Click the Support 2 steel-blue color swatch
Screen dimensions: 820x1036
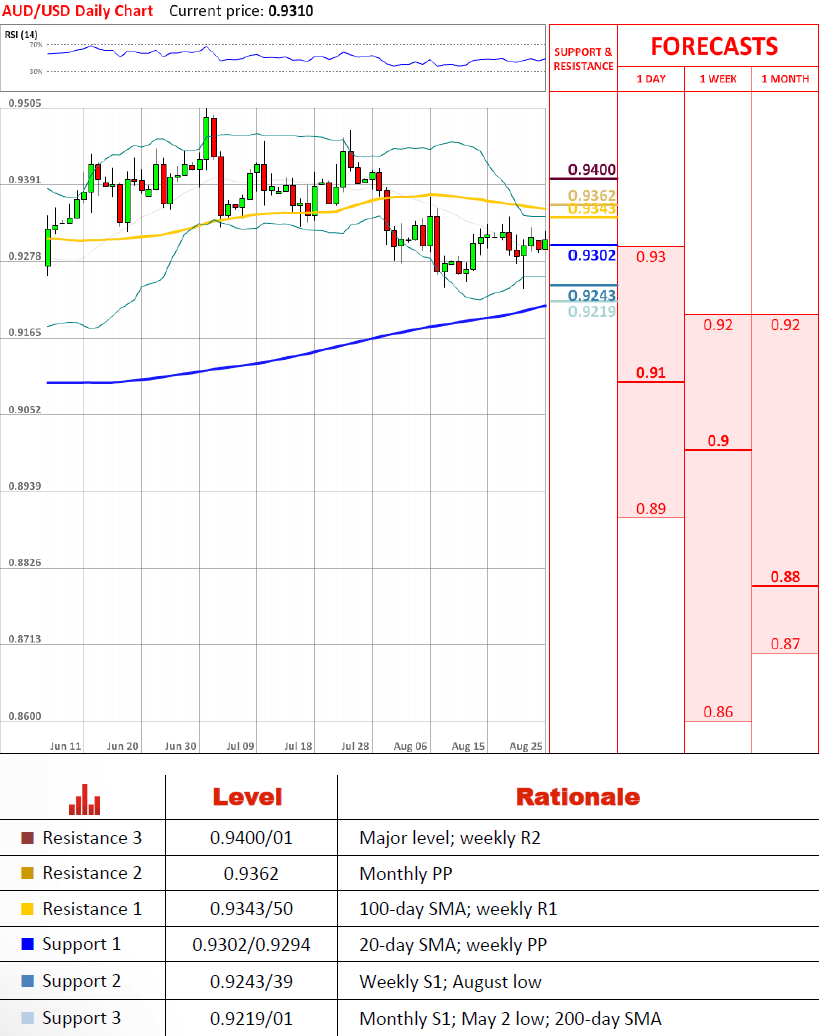click(x=27, y=980)
